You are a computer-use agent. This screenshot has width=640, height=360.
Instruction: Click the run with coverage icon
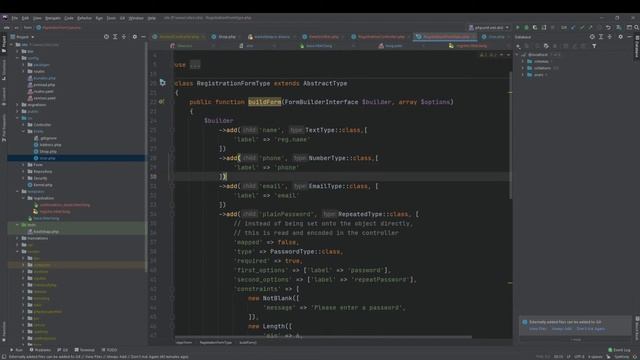pos(535,27)
